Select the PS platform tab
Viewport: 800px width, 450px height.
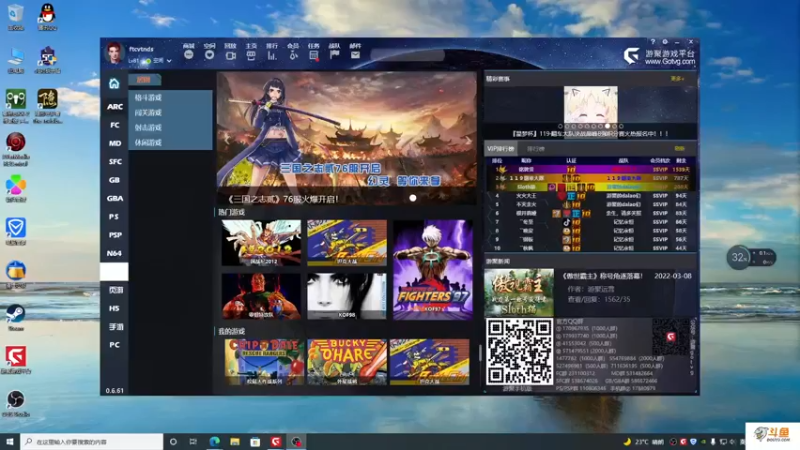click(x=114, y=217)
